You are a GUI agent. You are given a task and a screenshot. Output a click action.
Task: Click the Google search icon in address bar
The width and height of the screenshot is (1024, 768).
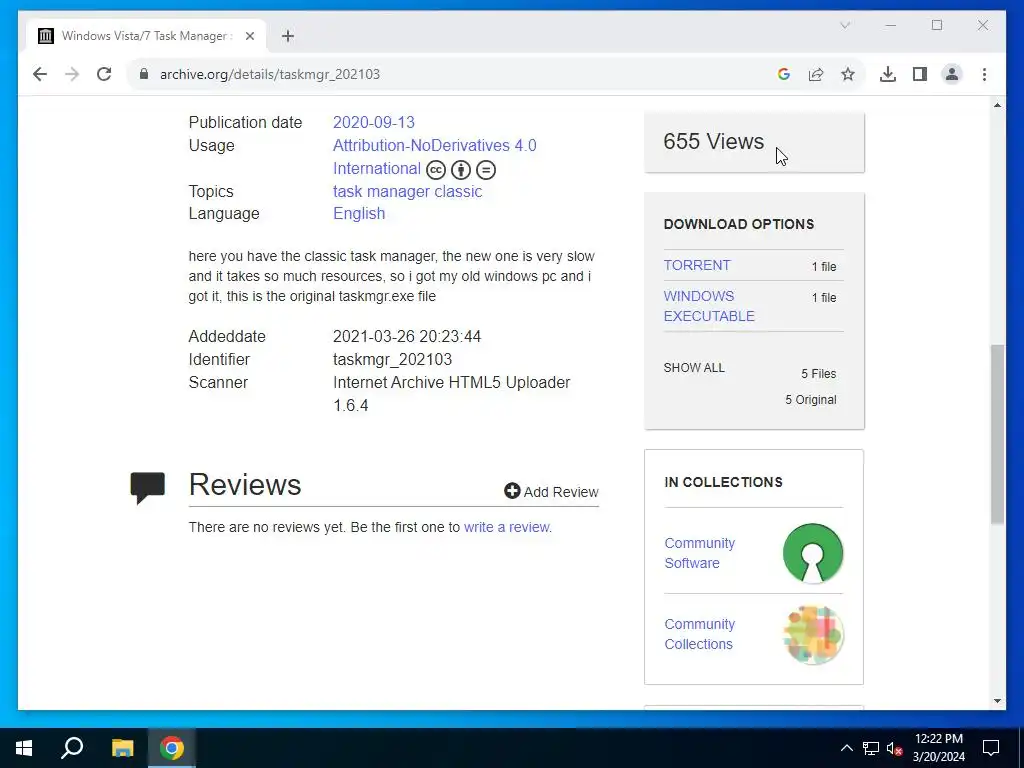point(784,74)
